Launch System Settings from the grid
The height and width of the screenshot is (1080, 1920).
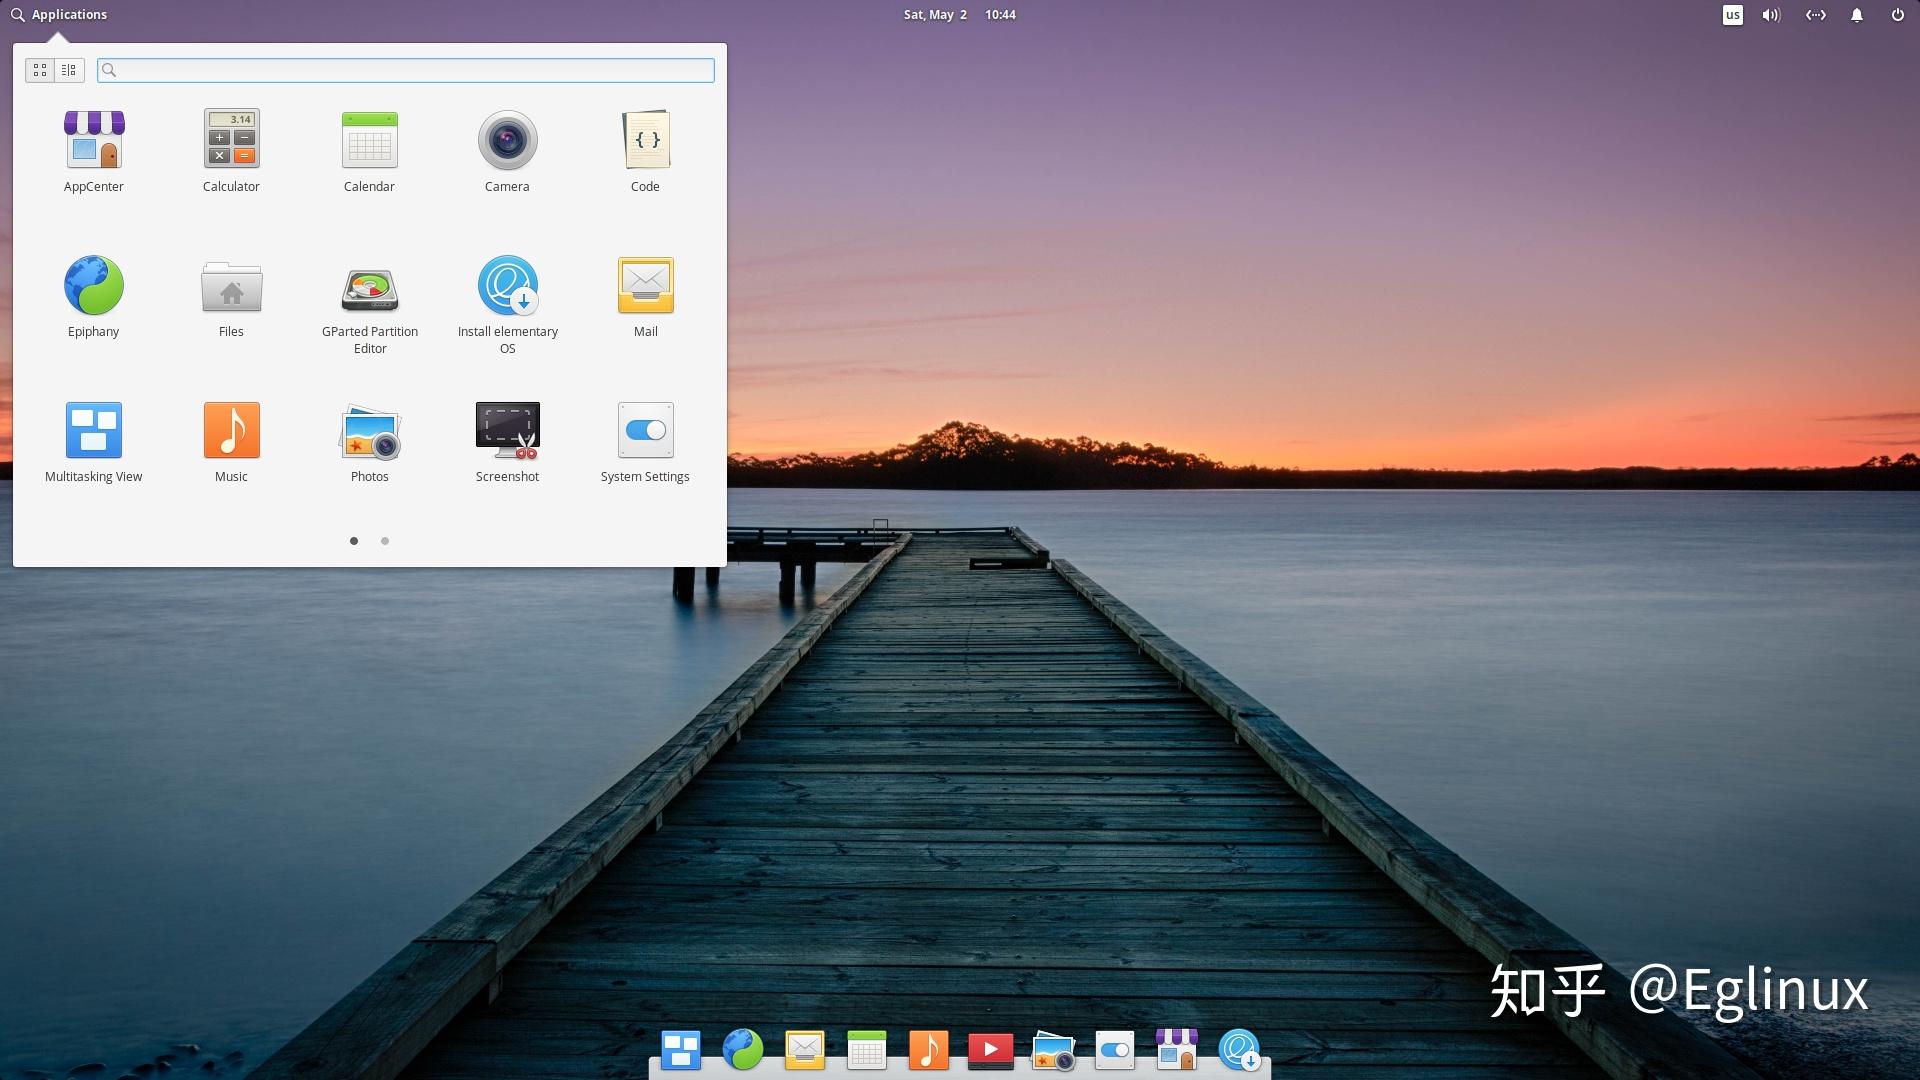click(645, 431)
